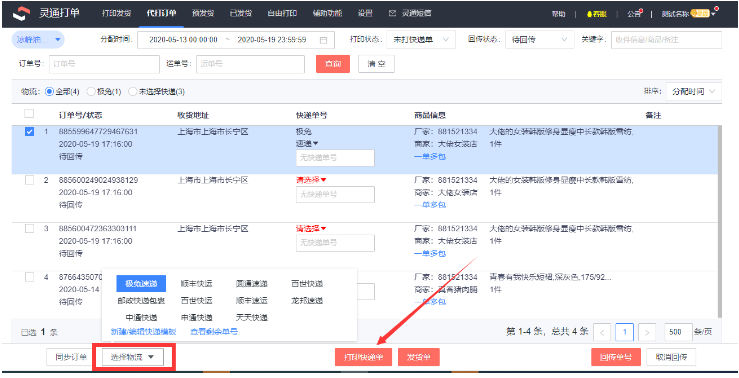Image resolution: width=739 pixels, height=378 pixels.
Task: Open the 回传状态 dropdown
Action: click(x=540, y=40)
